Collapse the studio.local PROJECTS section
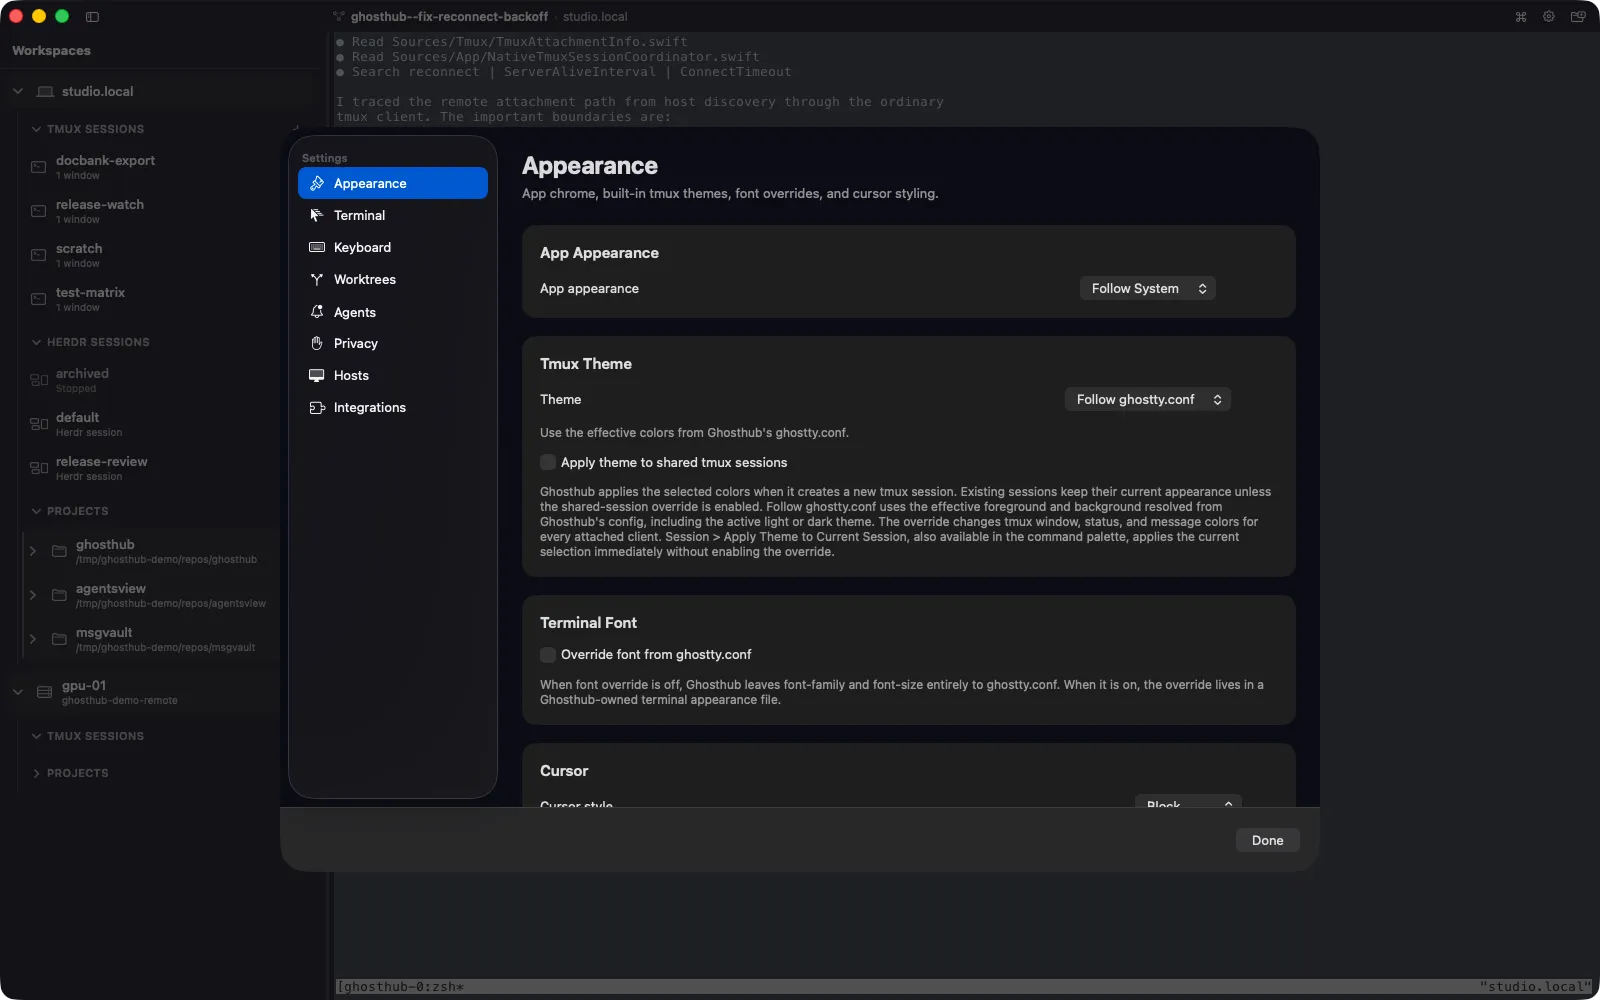Screen dimensions: 1600x1000 (x=37, y=511)
